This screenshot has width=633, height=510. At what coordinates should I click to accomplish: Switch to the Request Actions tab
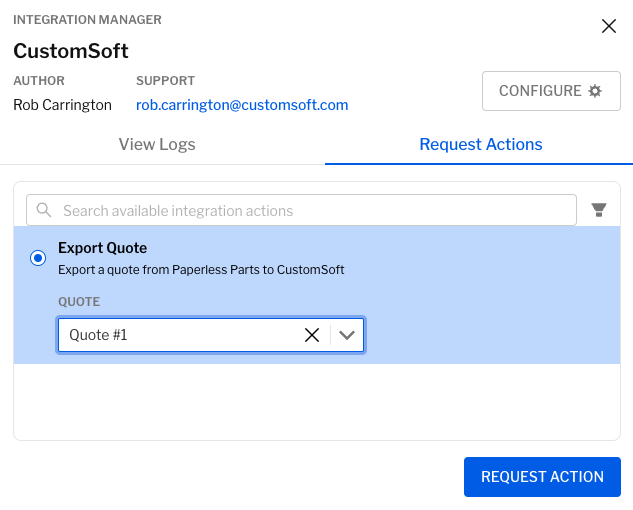(x=481, y=144)
